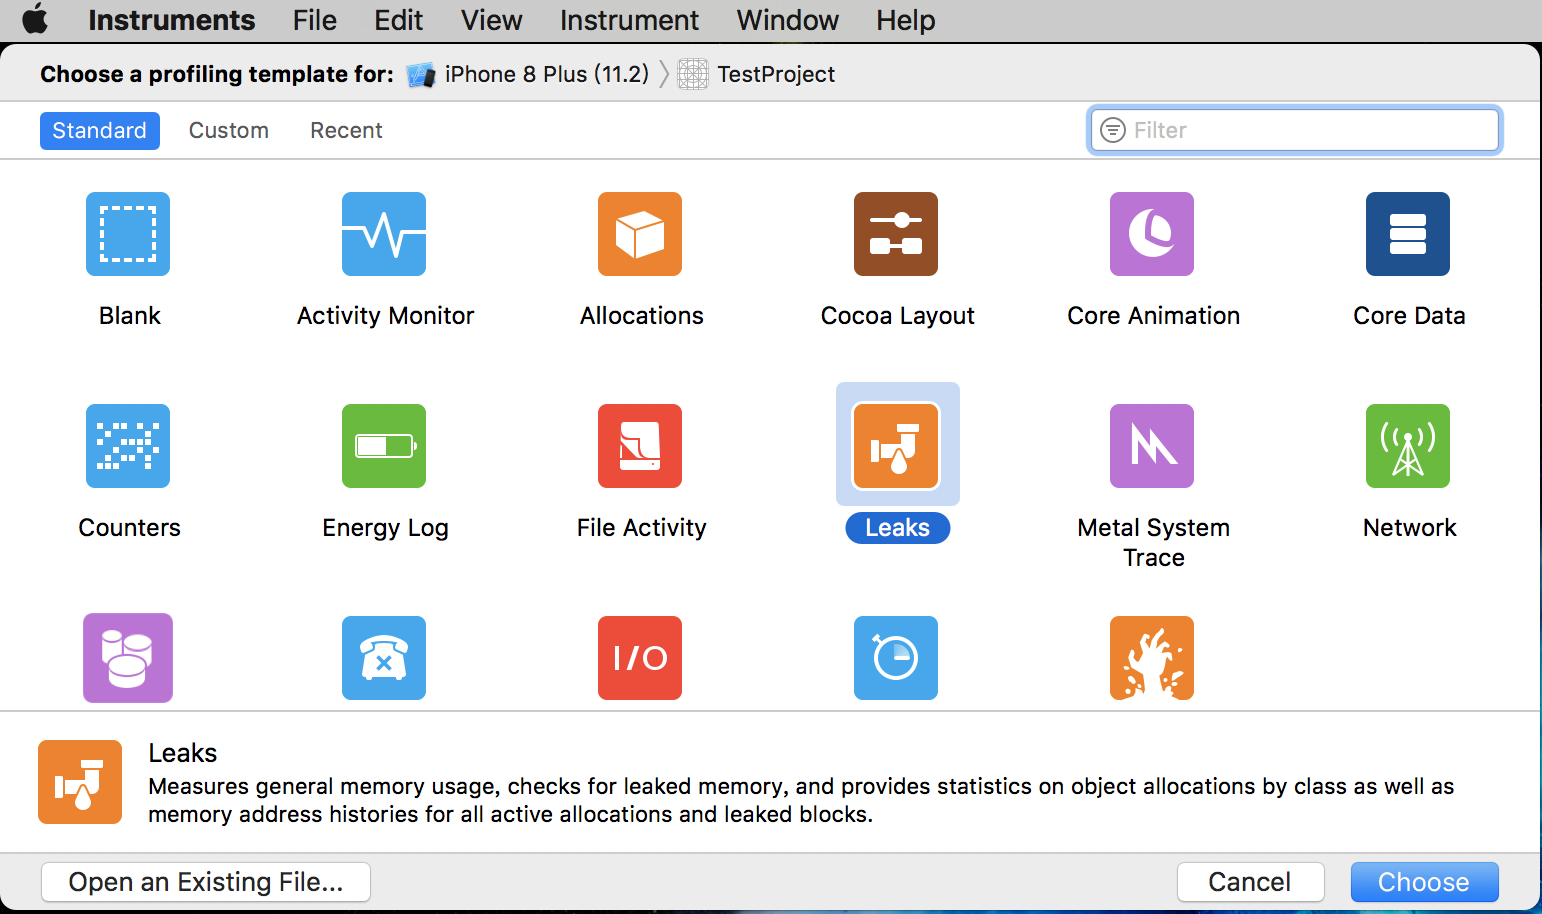This screenshot has height=914, width=1542.
Task: Click the Network label
Action: click(x=1410, y=528)
